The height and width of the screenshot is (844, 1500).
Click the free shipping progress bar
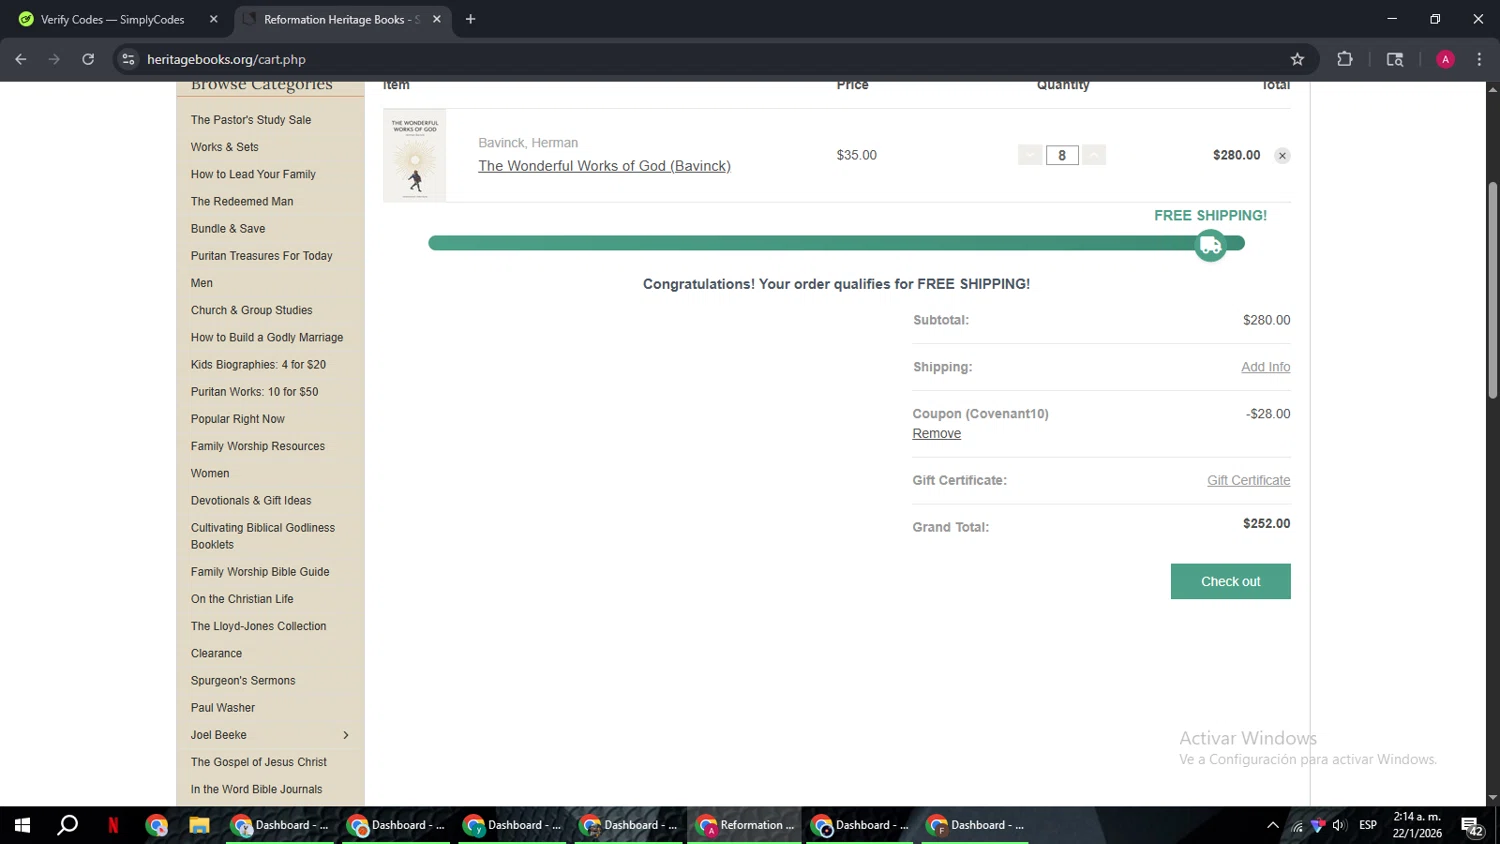[x=836, y=243]
